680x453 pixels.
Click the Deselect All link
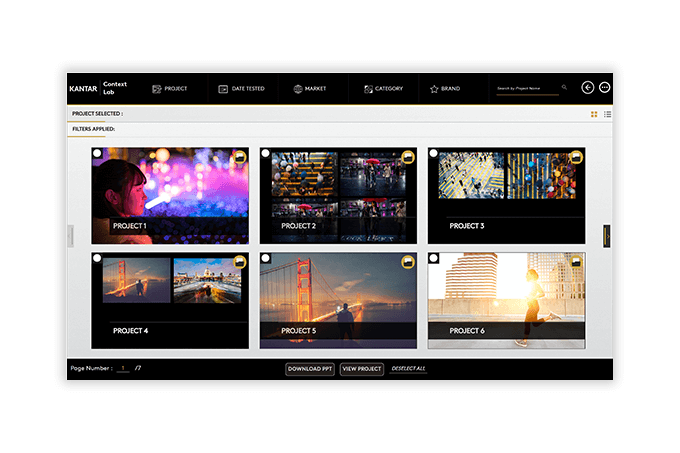(408, 369)
